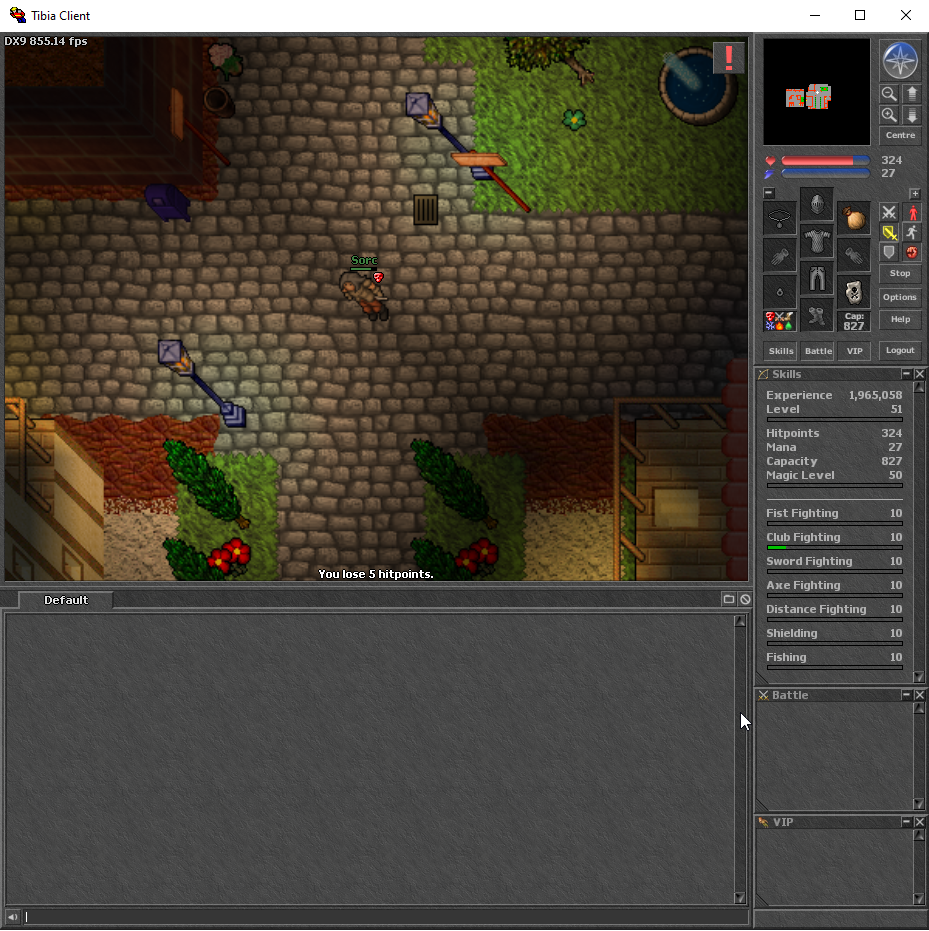Open the brown bag container slot
Image resolution: width=929 pixels, height=931 pixels.
854,218
